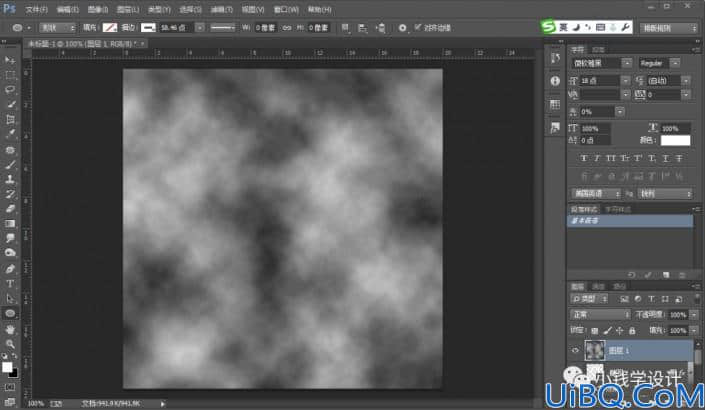Select the Eyedropper tool
705x410 pixels.
10,134
